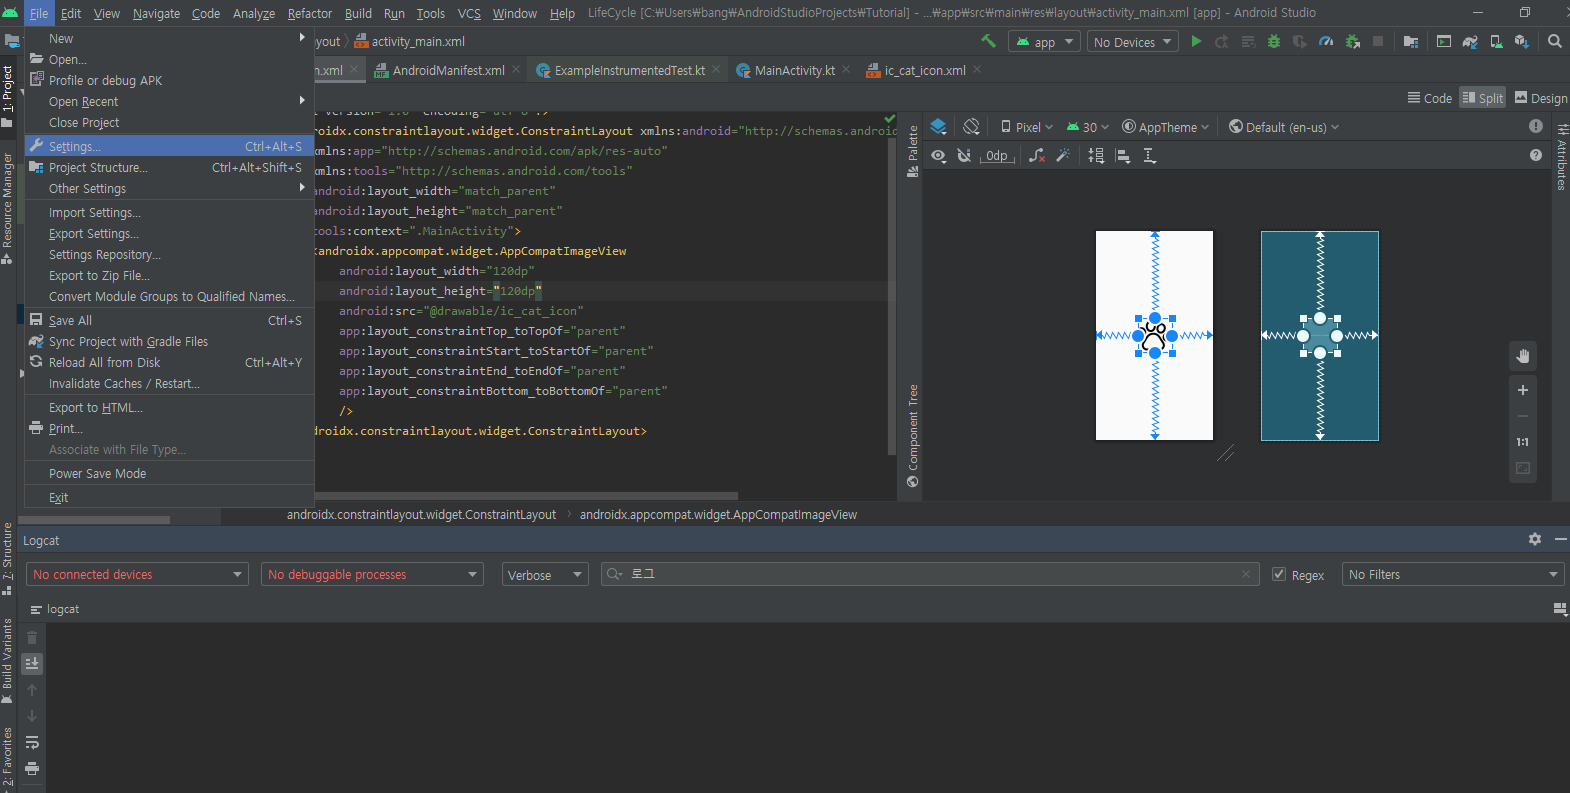The width and height of the screenshot is (1570, 793).
Task: Toggle Logcat soft-wrap icon
Action: (32, 742)
